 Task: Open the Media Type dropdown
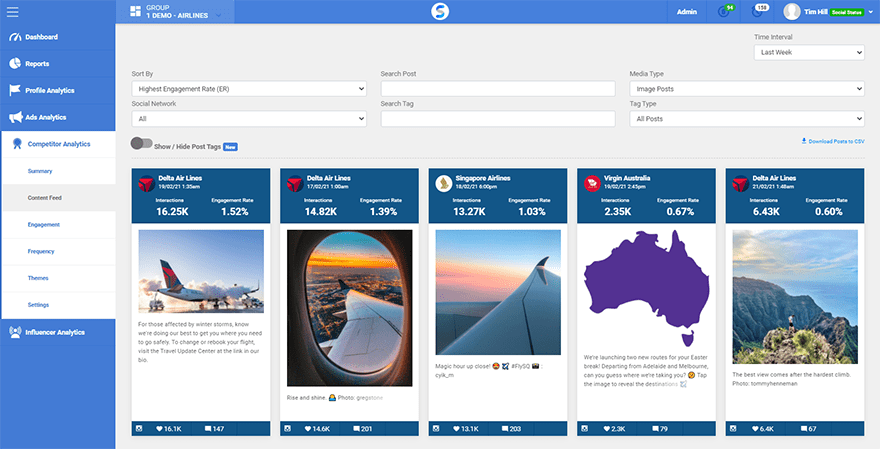point(747,89)
